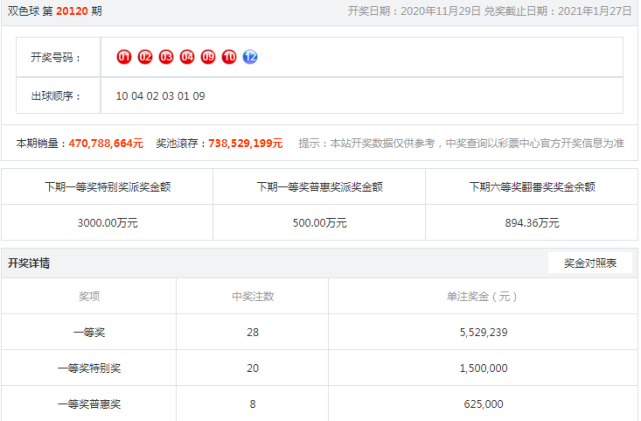Click the 开奖详情 section title
The image size is (641, 421).
tap(29, 263)
